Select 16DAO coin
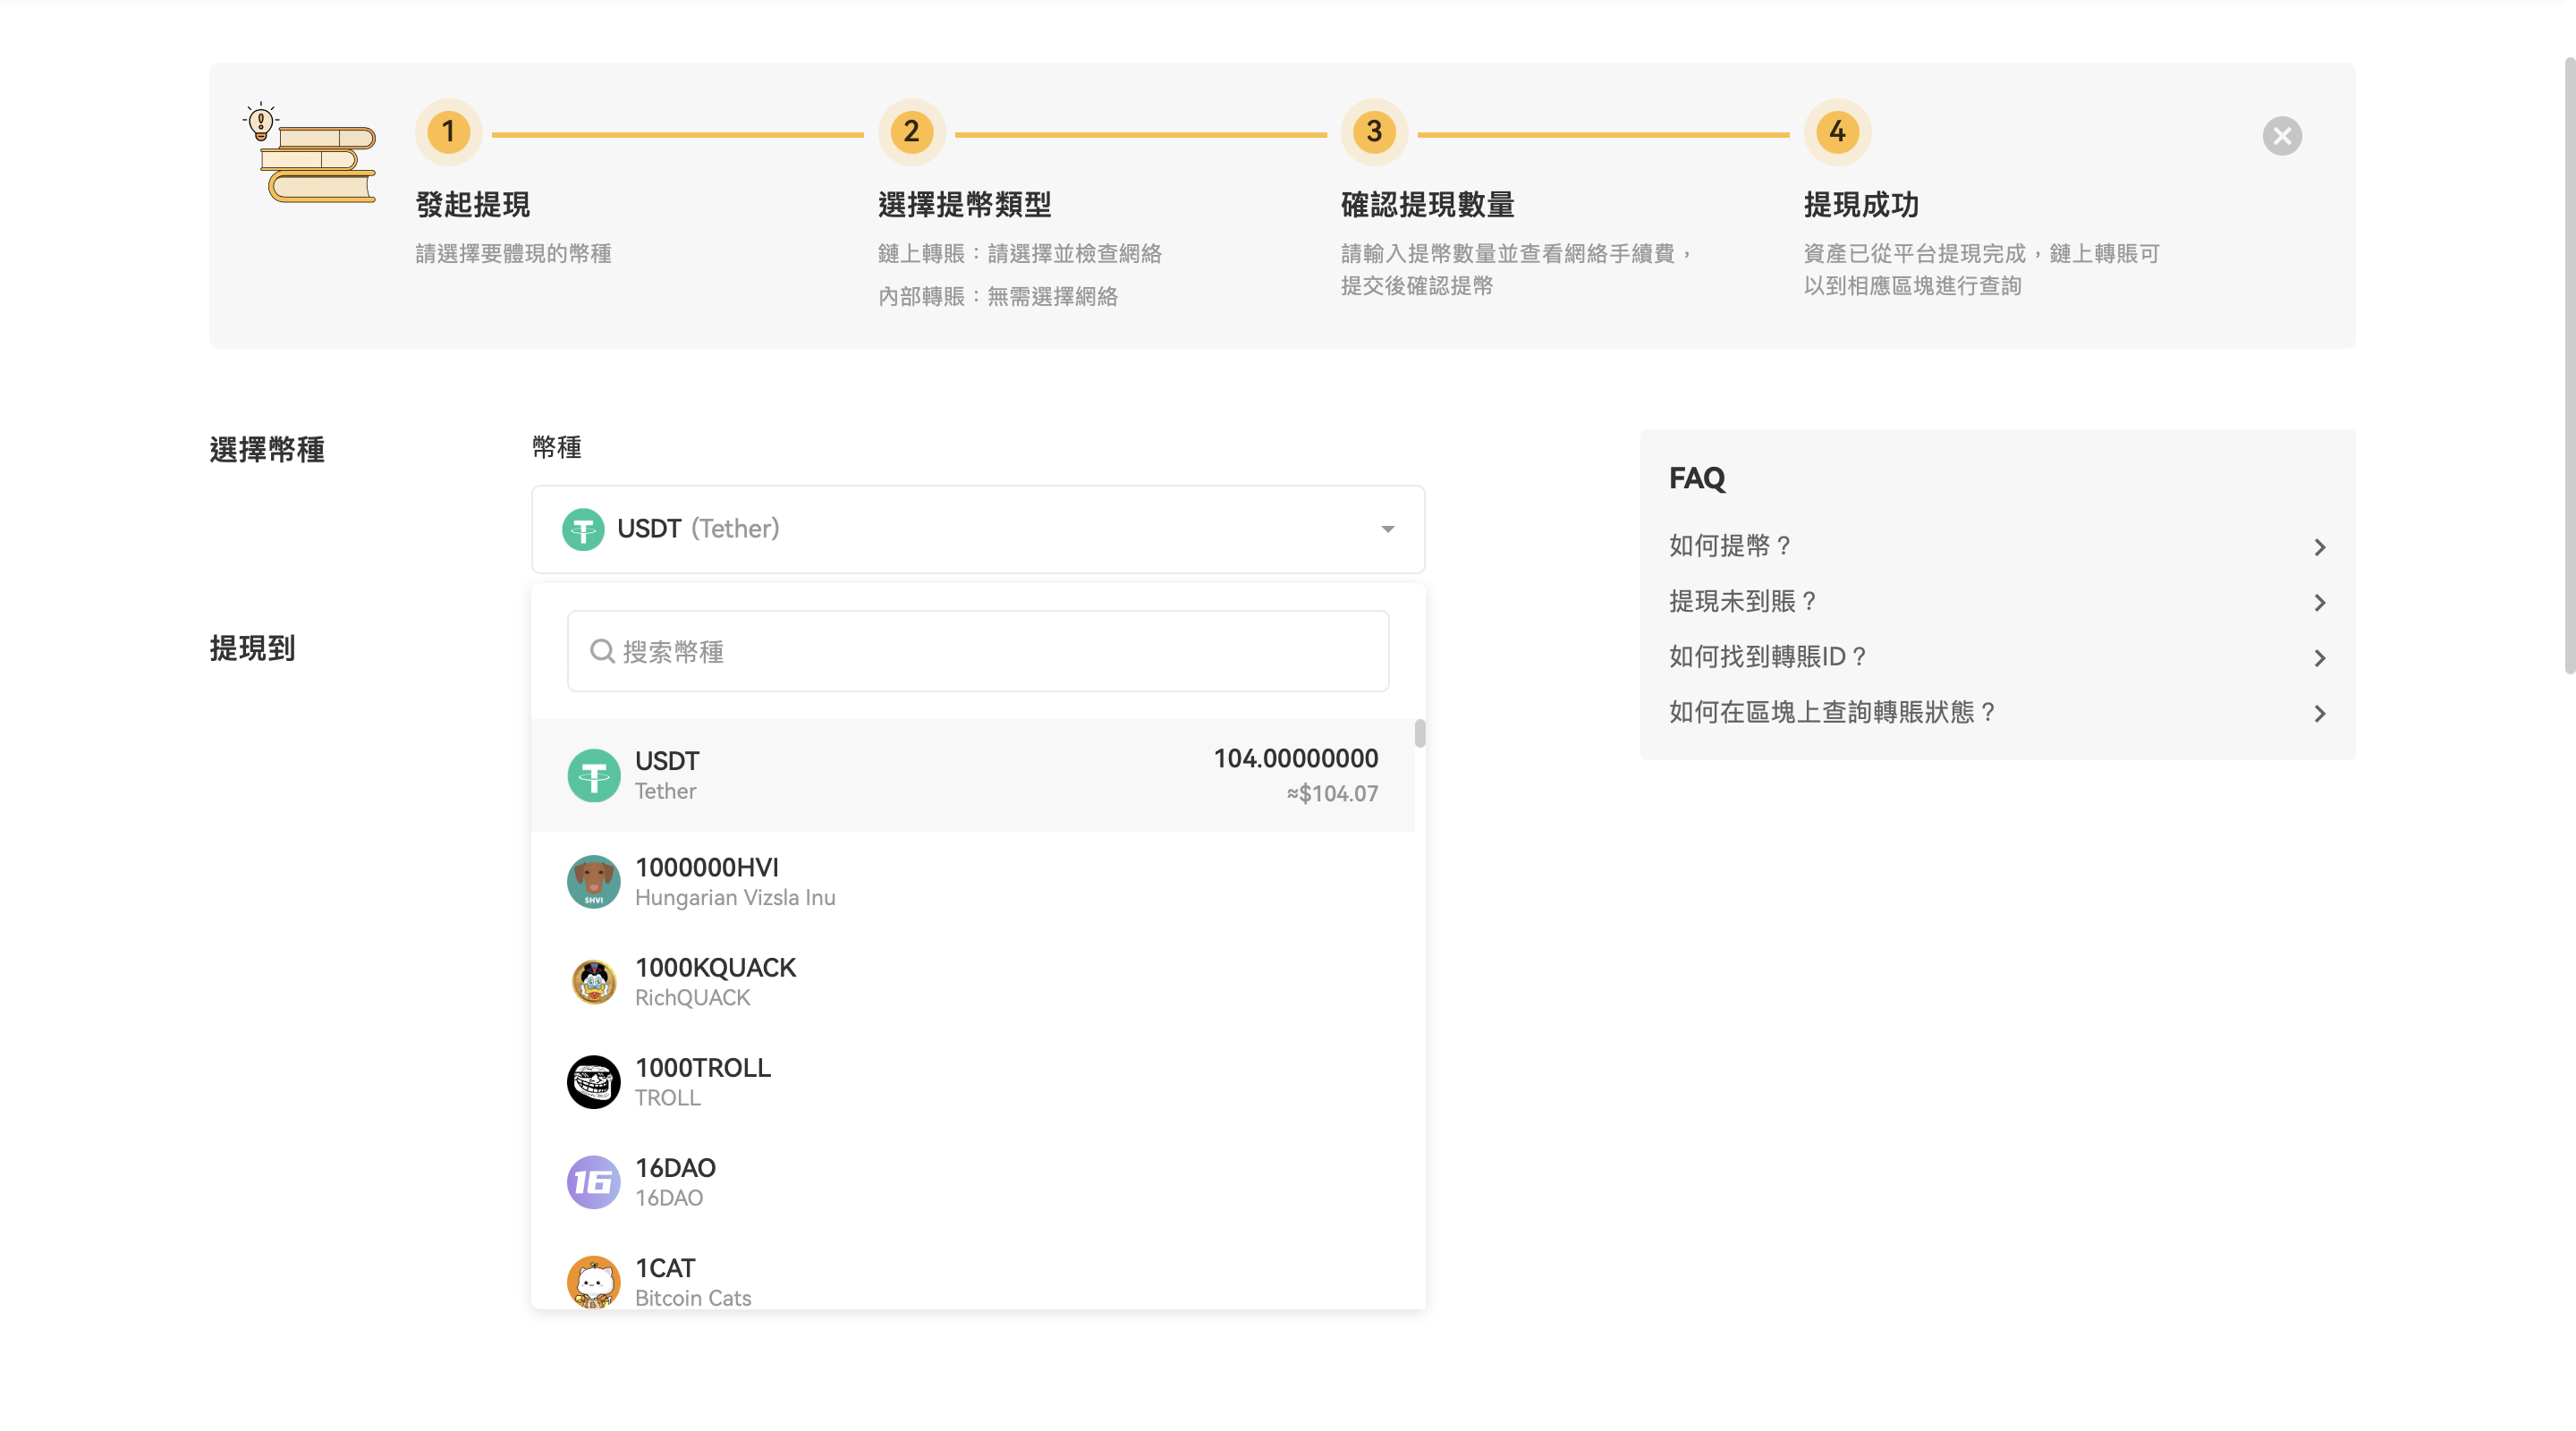 click(973, 1181)
